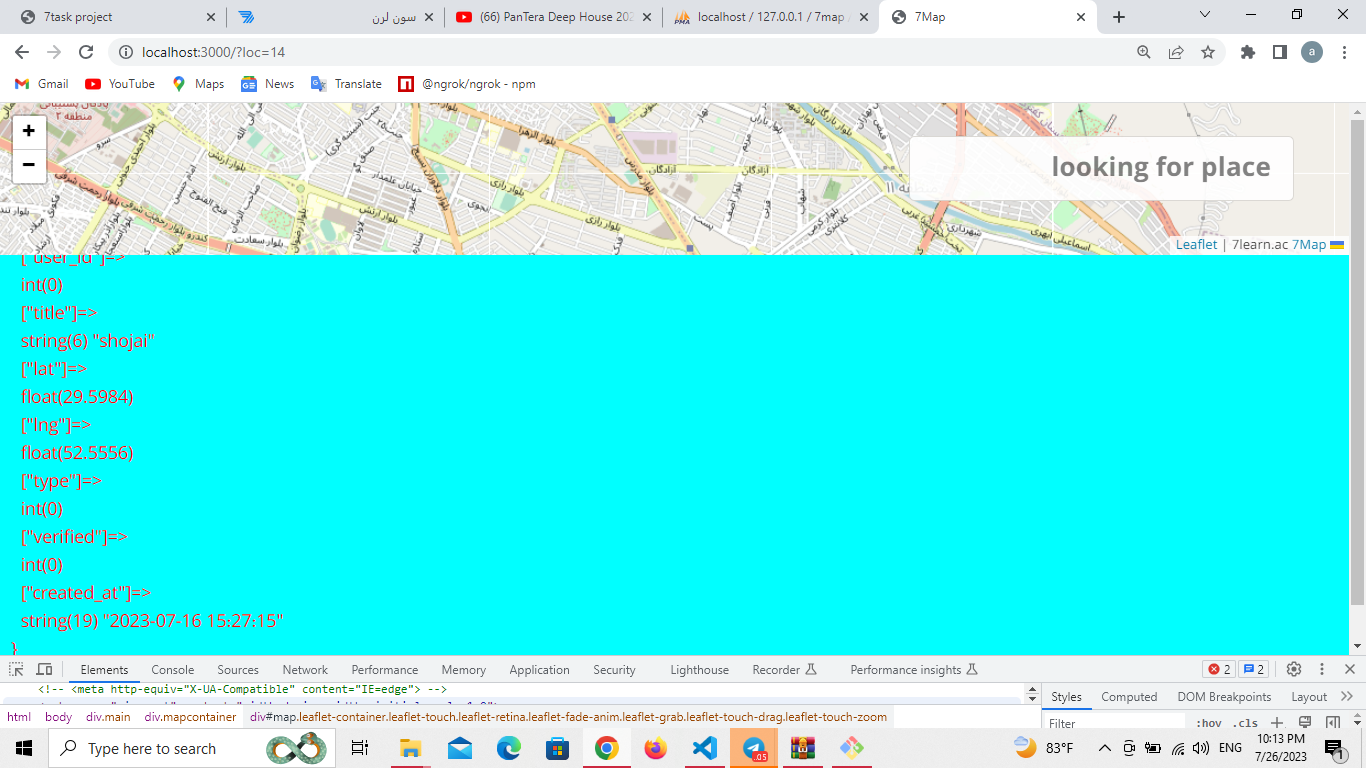Open the DevTools Application tab

coord(539,670)
